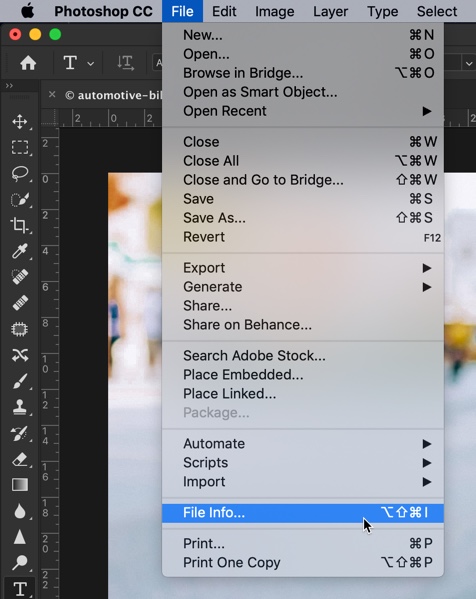
Task: Select the Eraser tool
Action: click(19, 459)
